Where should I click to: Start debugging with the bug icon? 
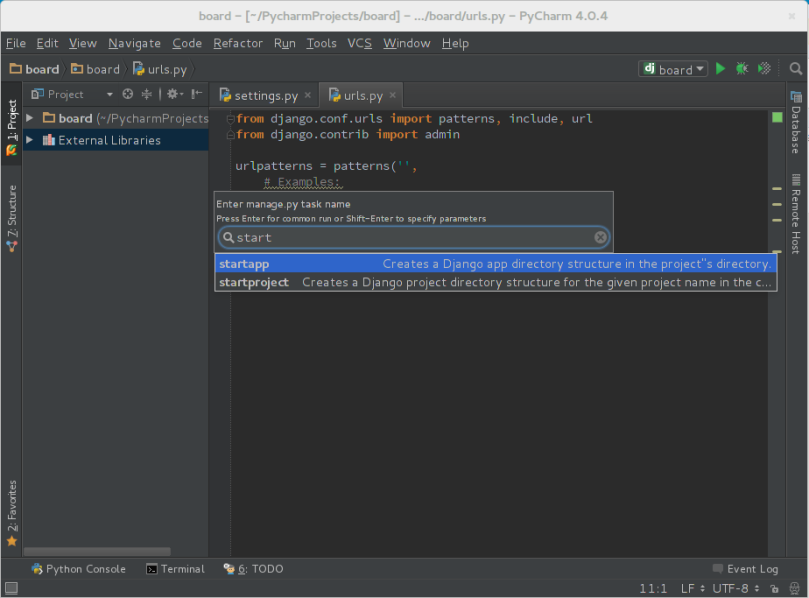742,69
